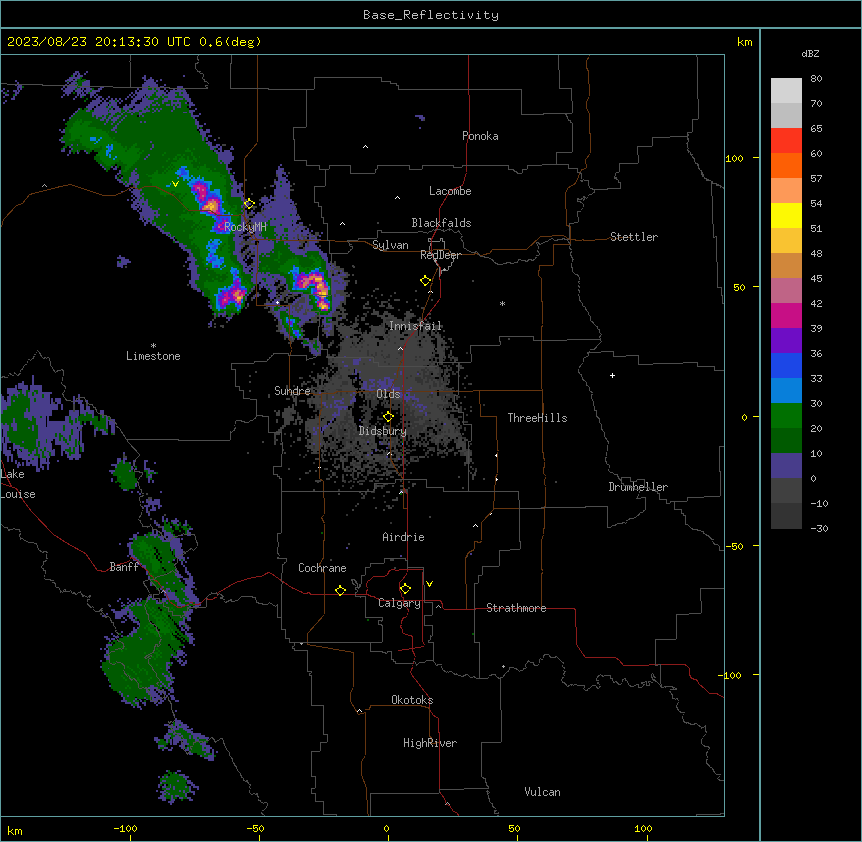Click the Innisfail city label
This screenshot has width=862, height=842.
click(416, 326)
